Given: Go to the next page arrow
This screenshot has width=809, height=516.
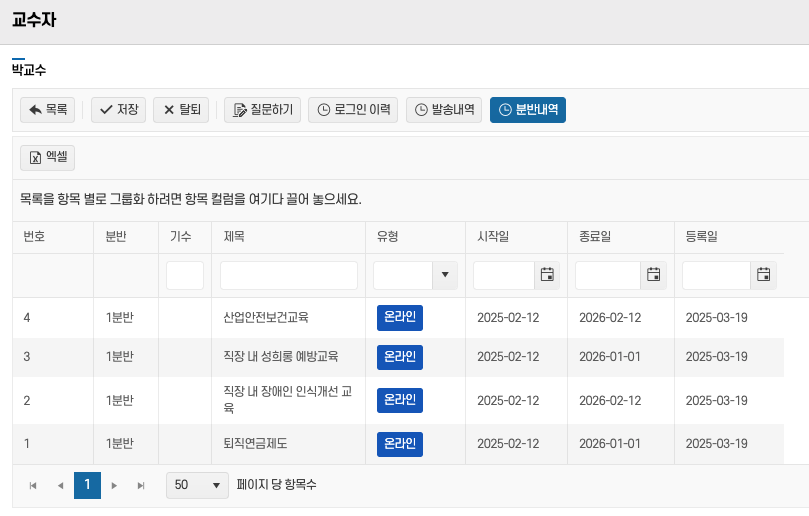Looking at the screenshot, I should tap(114, 485).
